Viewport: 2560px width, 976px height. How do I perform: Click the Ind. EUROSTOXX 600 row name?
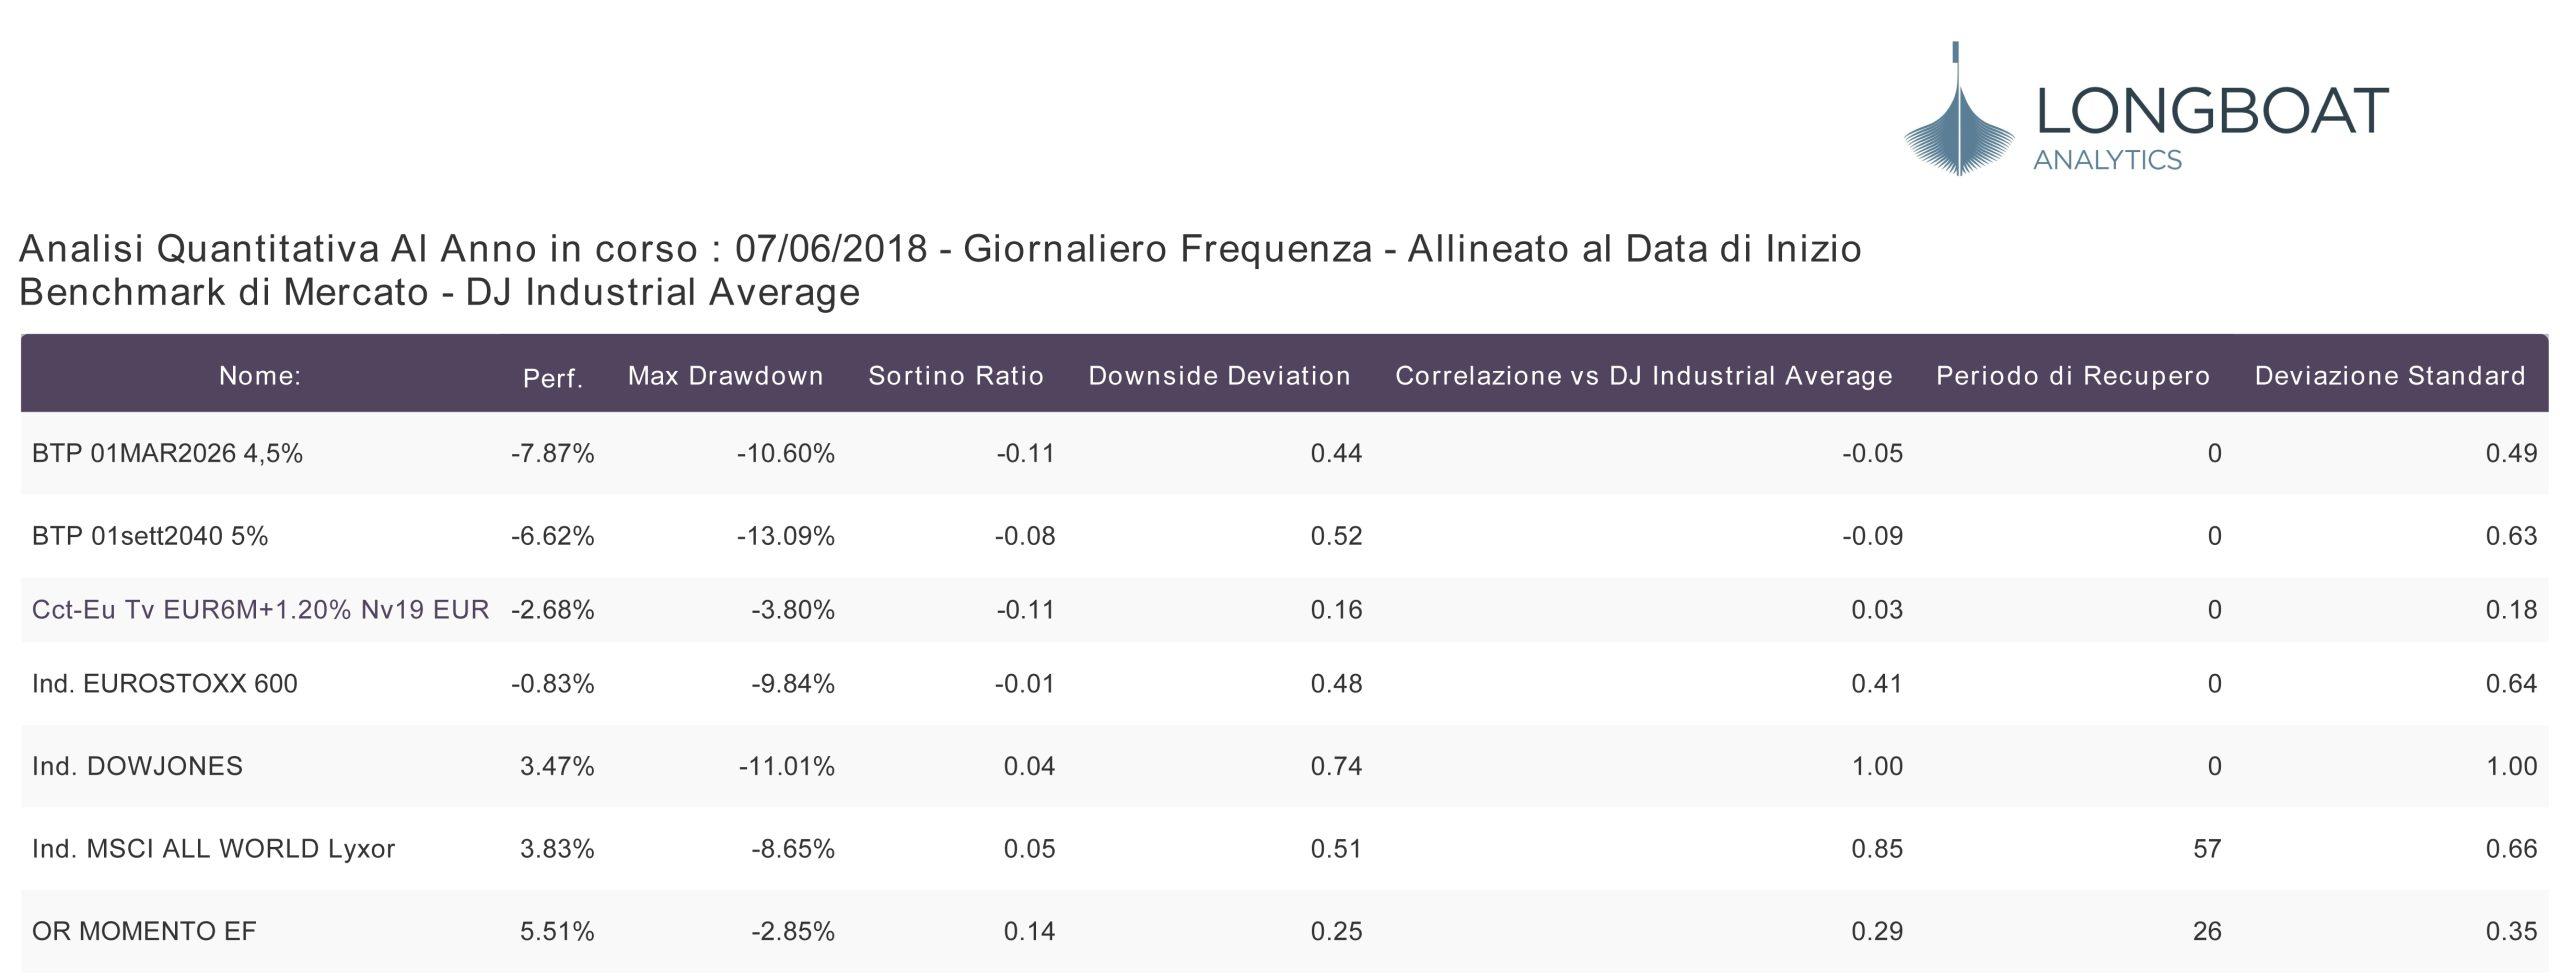[165, 684]
